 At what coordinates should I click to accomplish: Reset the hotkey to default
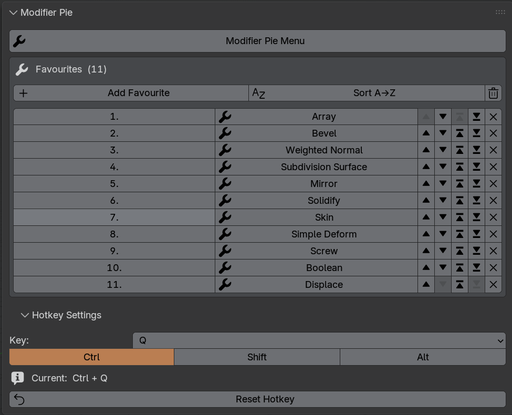[257, 399]
